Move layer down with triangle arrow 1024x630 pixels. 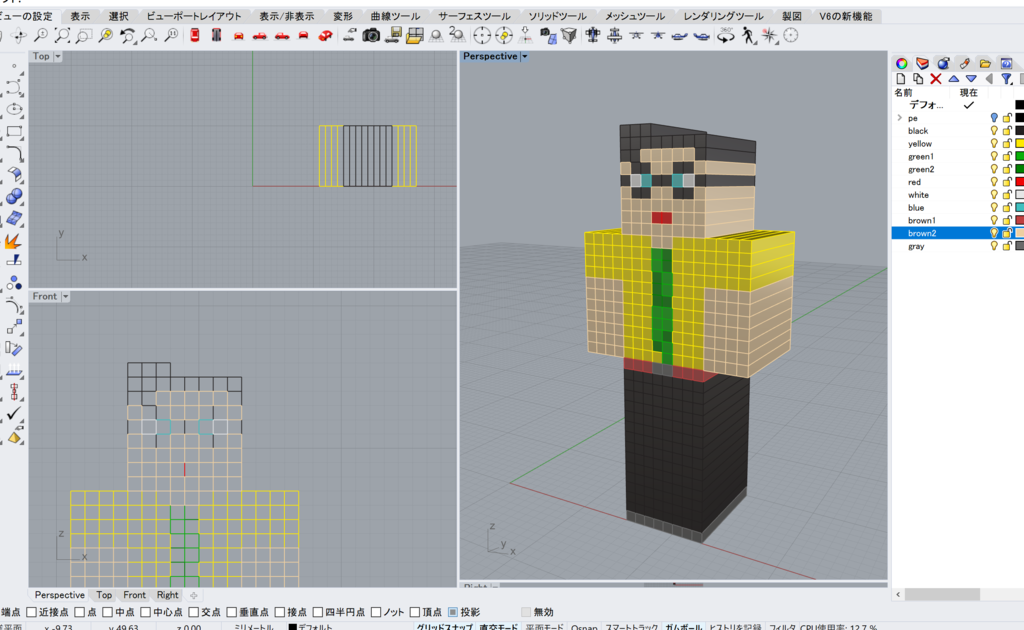(971, 79)
